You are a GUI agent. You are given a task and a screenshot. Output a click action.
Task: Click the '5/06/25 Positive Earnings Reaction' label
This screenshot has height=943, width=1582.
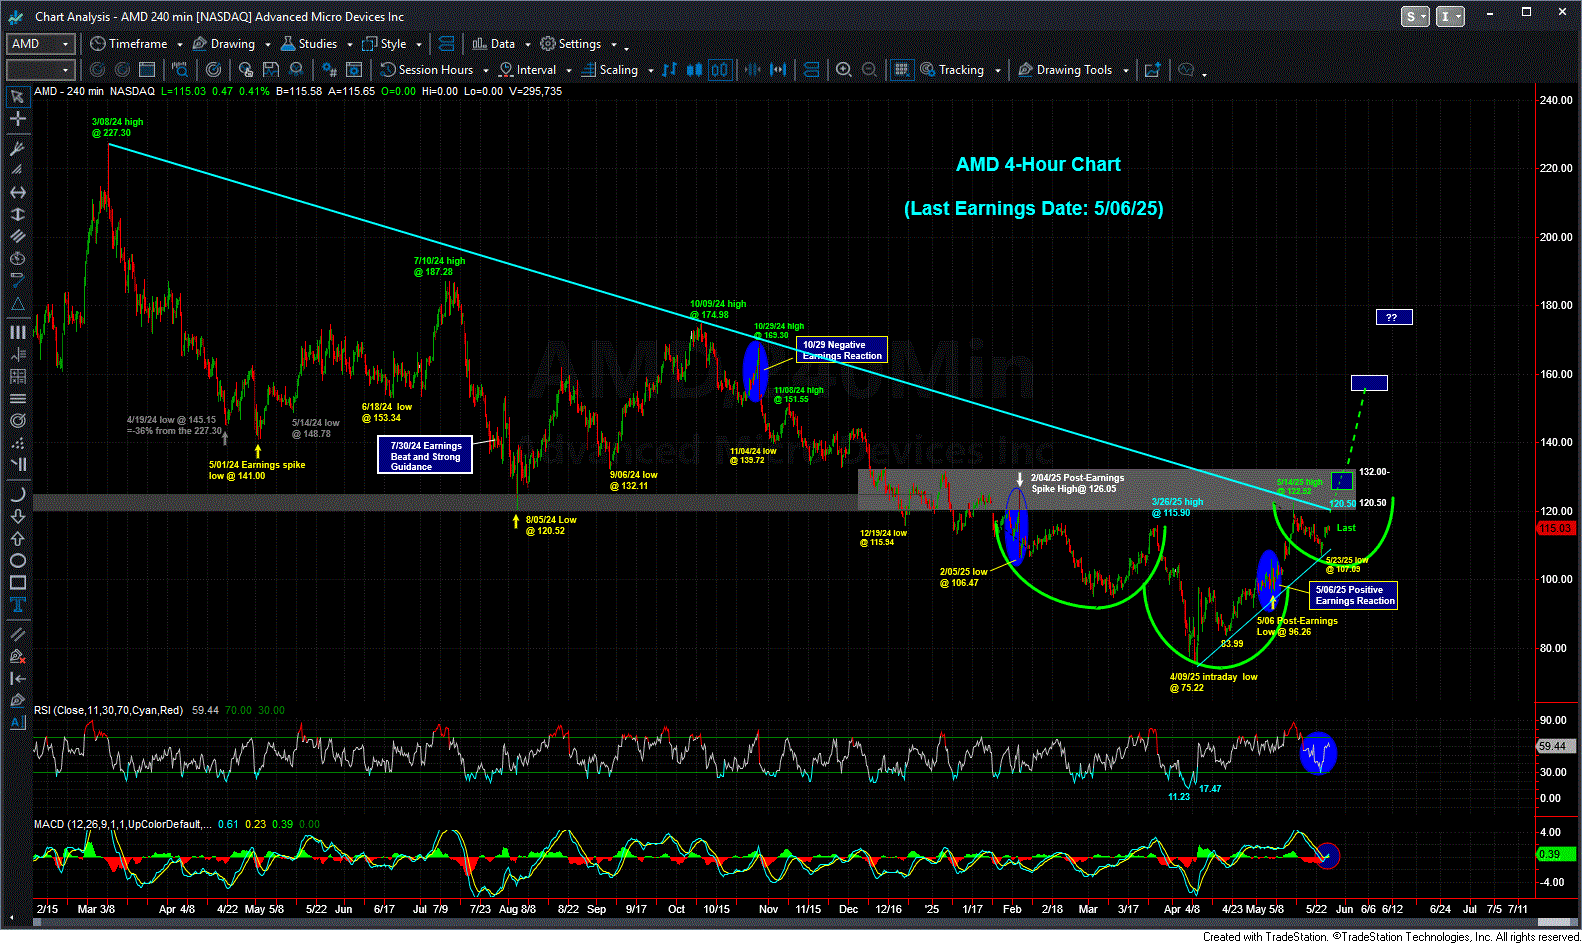click(1354, 595)
